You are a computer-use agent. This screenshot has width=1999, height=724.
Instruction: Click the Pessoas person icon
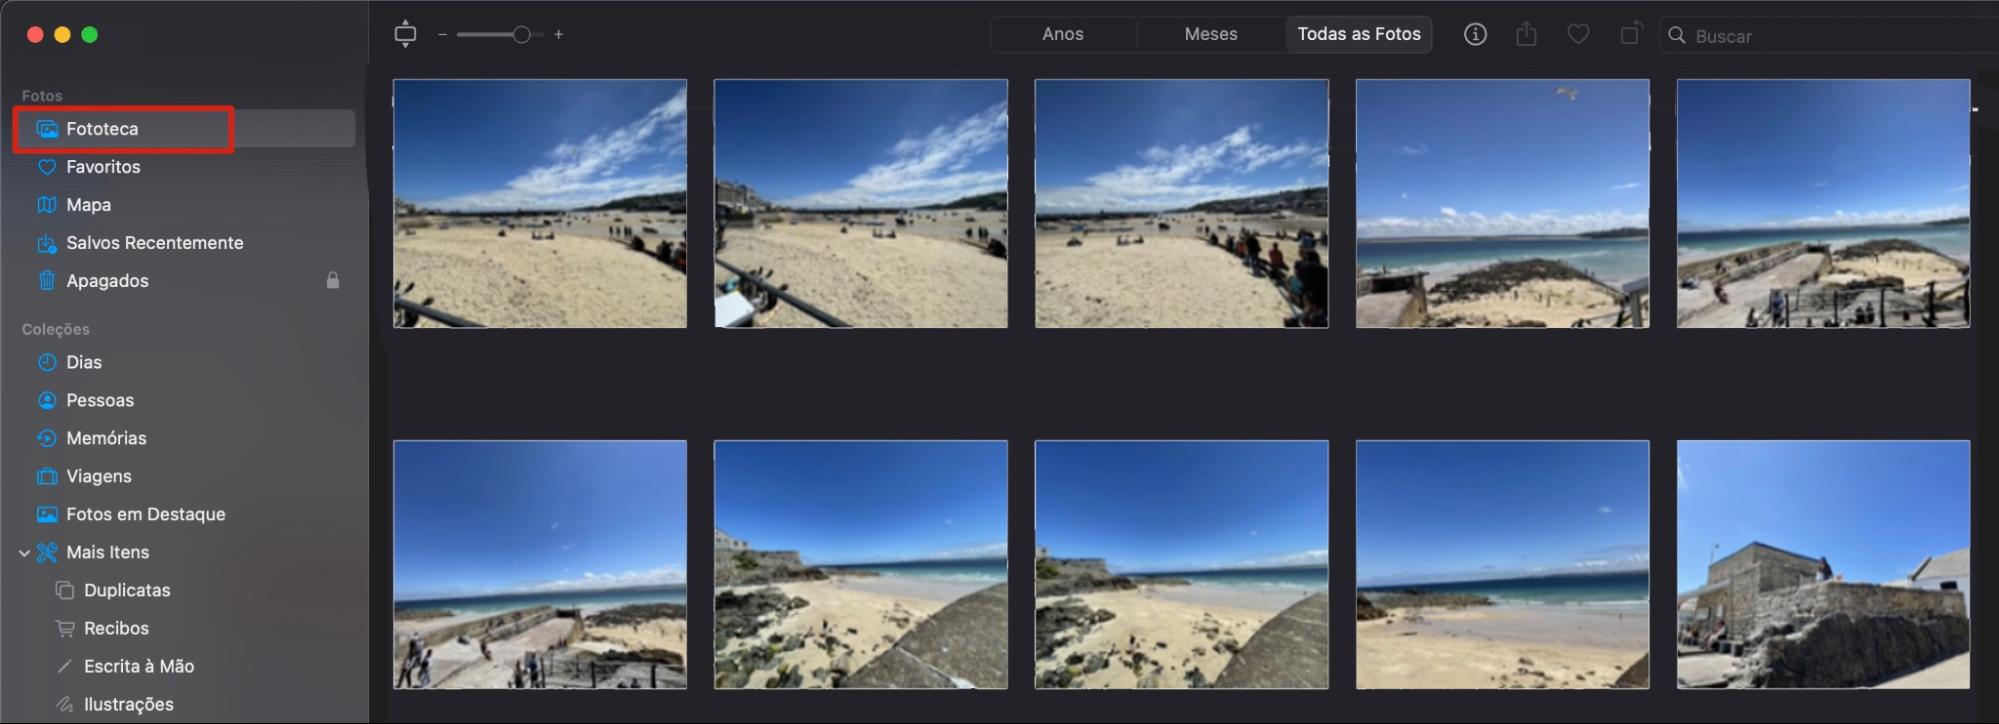(47, 400)
